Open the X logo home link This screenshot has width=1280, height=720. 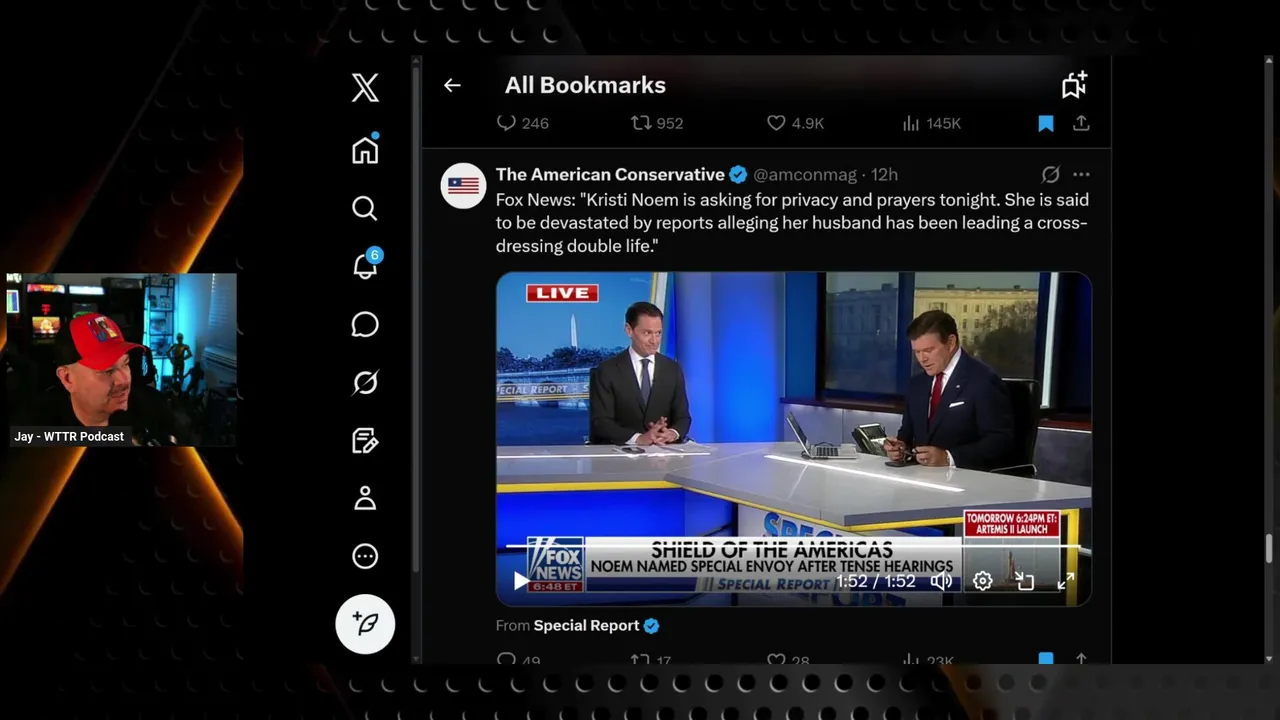pyautogui.click(x=365, y=87)
